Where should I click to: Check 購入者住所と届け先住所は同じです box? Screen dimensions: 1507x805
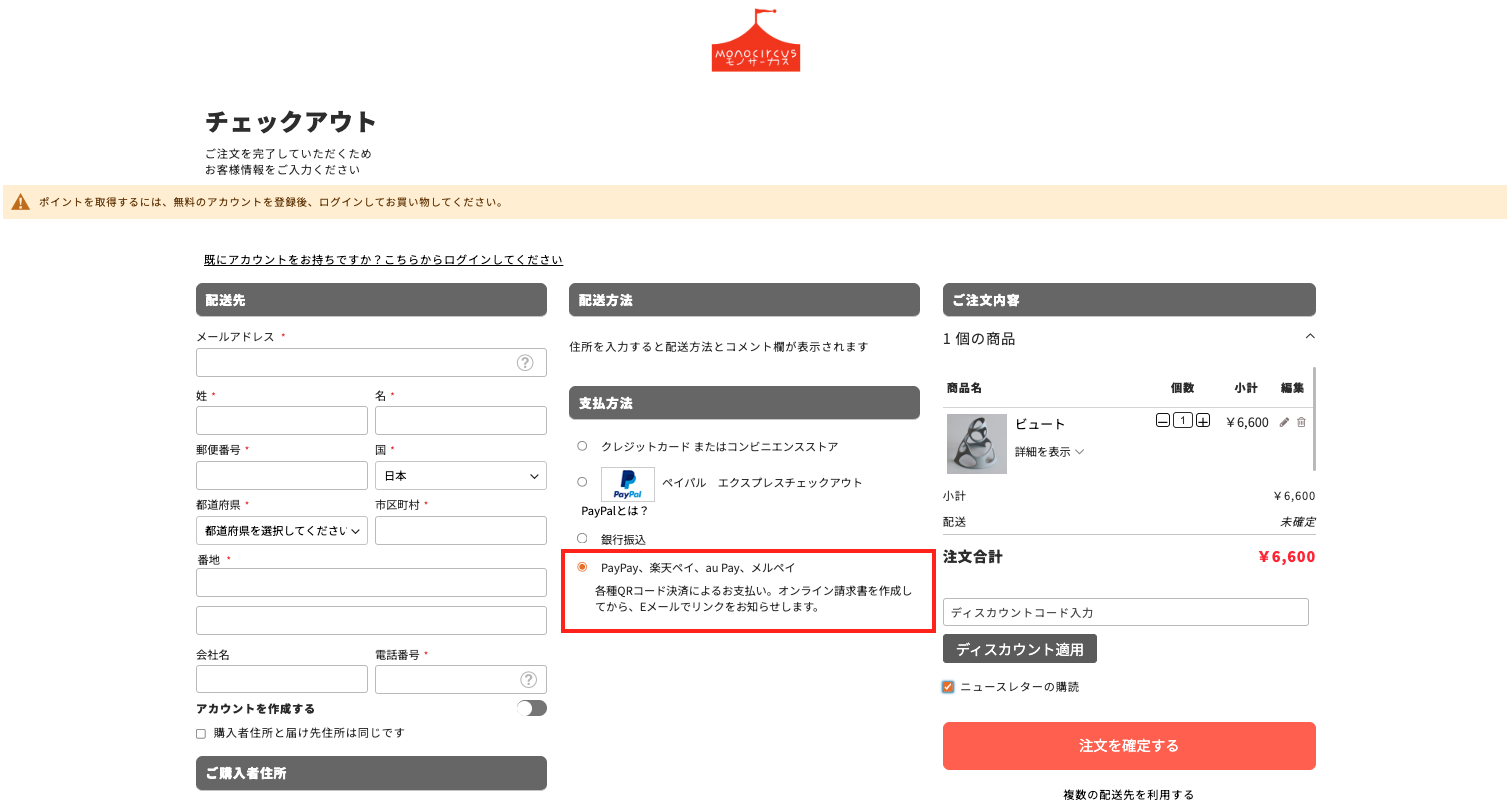pos(201,734)
